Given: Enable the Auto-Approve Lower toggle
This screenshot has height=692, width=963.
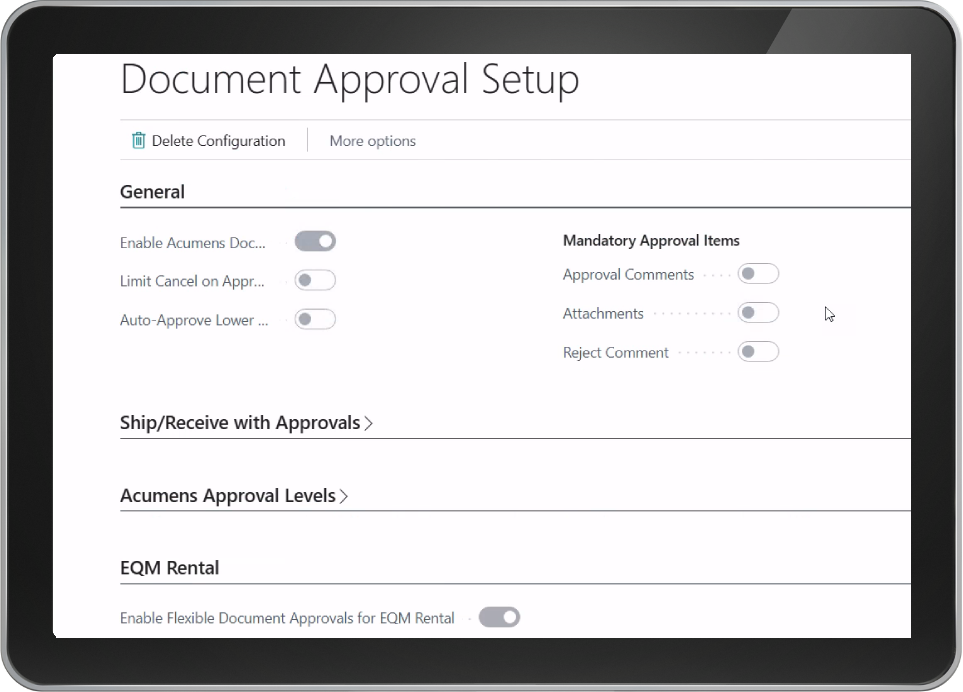Looking at the screenshot, I should coord(315,319).
